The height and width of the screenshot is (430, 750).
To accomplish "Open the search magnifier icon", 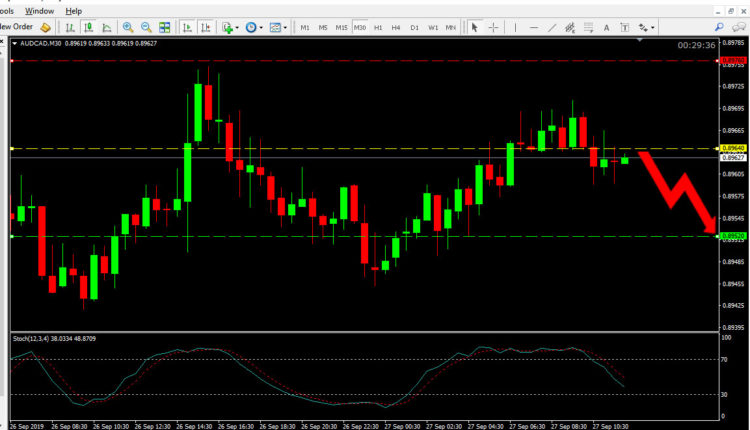I will 719,27.
